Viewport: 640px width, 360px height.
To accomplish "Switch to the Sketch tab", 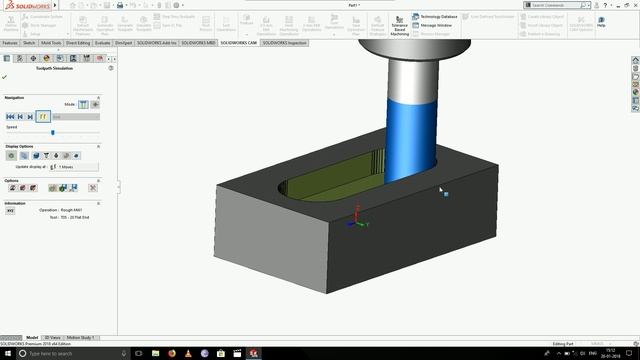I will point(29,43).
